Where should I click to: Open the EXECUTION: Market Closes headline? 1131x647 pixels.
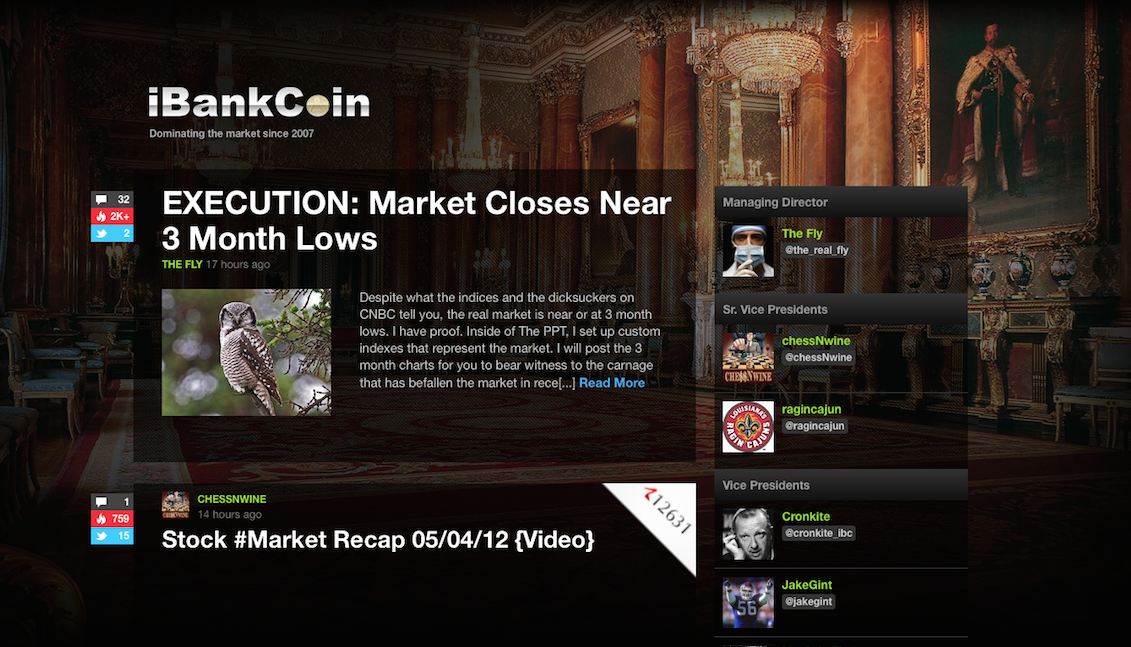(x=416, y=221)
